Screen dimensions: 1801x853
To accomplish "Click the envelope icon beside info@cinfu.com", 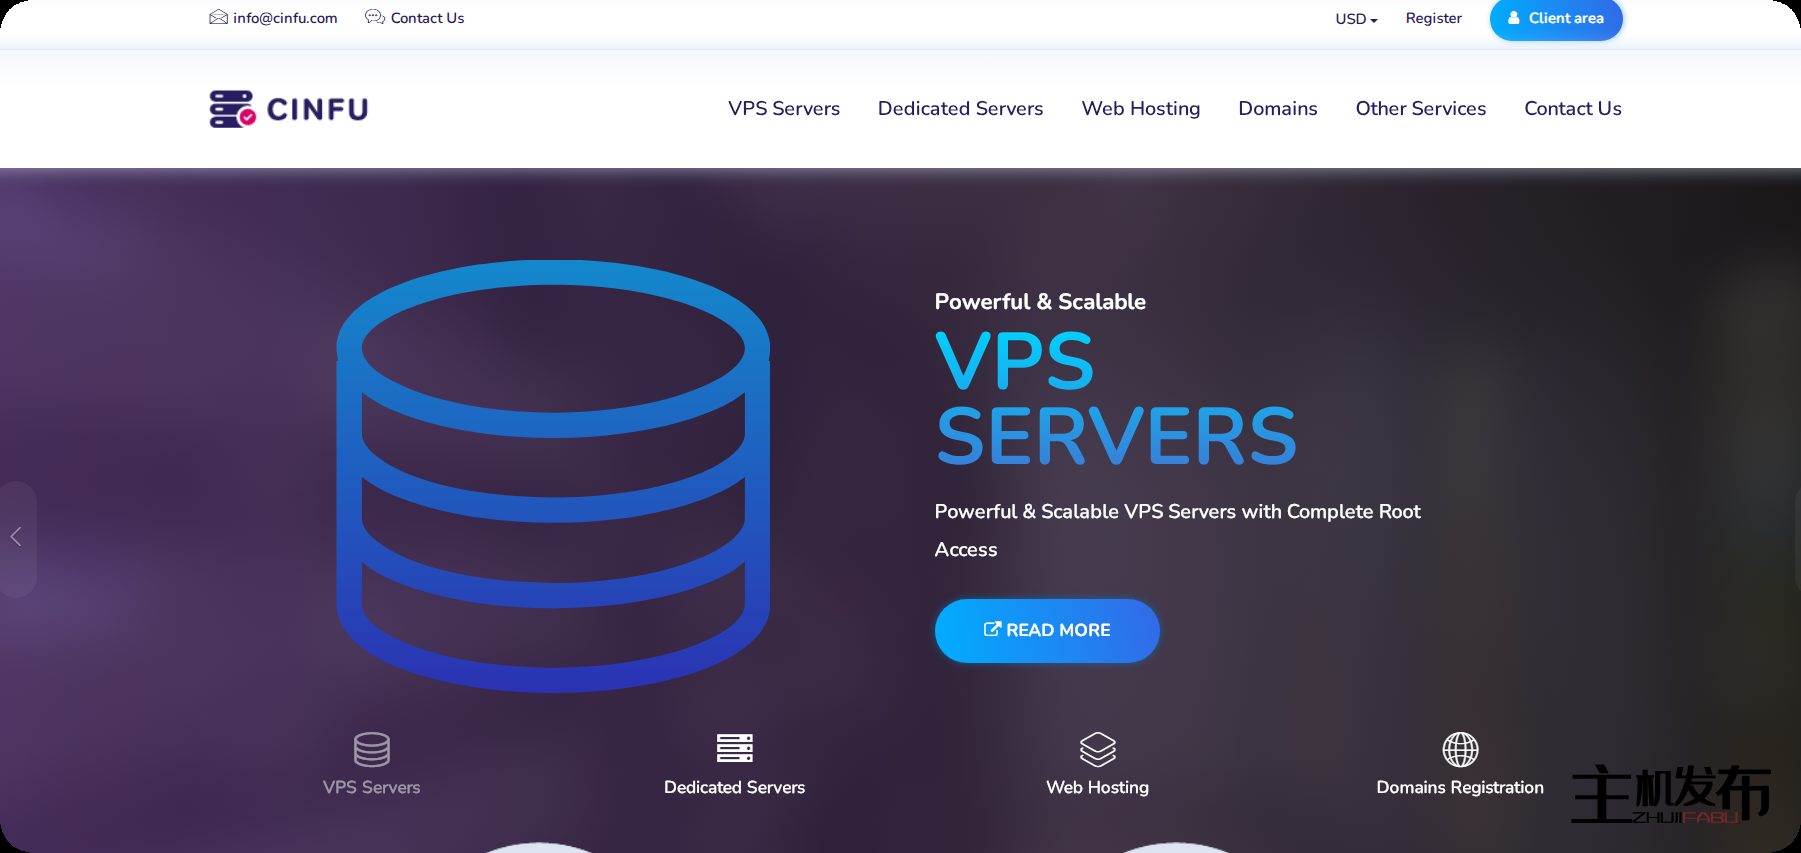I will pos(218,17).
